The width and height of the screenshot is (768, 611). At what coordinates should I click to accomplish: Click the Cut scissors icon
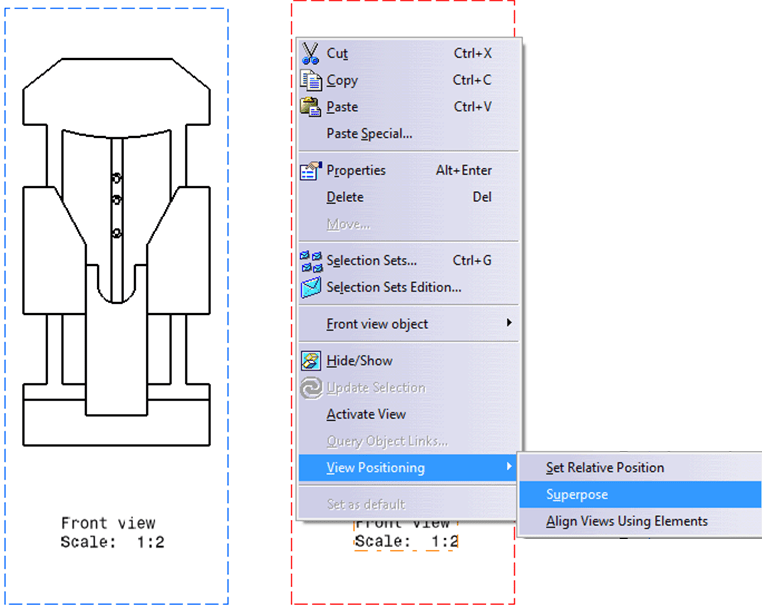click(311, 53)
